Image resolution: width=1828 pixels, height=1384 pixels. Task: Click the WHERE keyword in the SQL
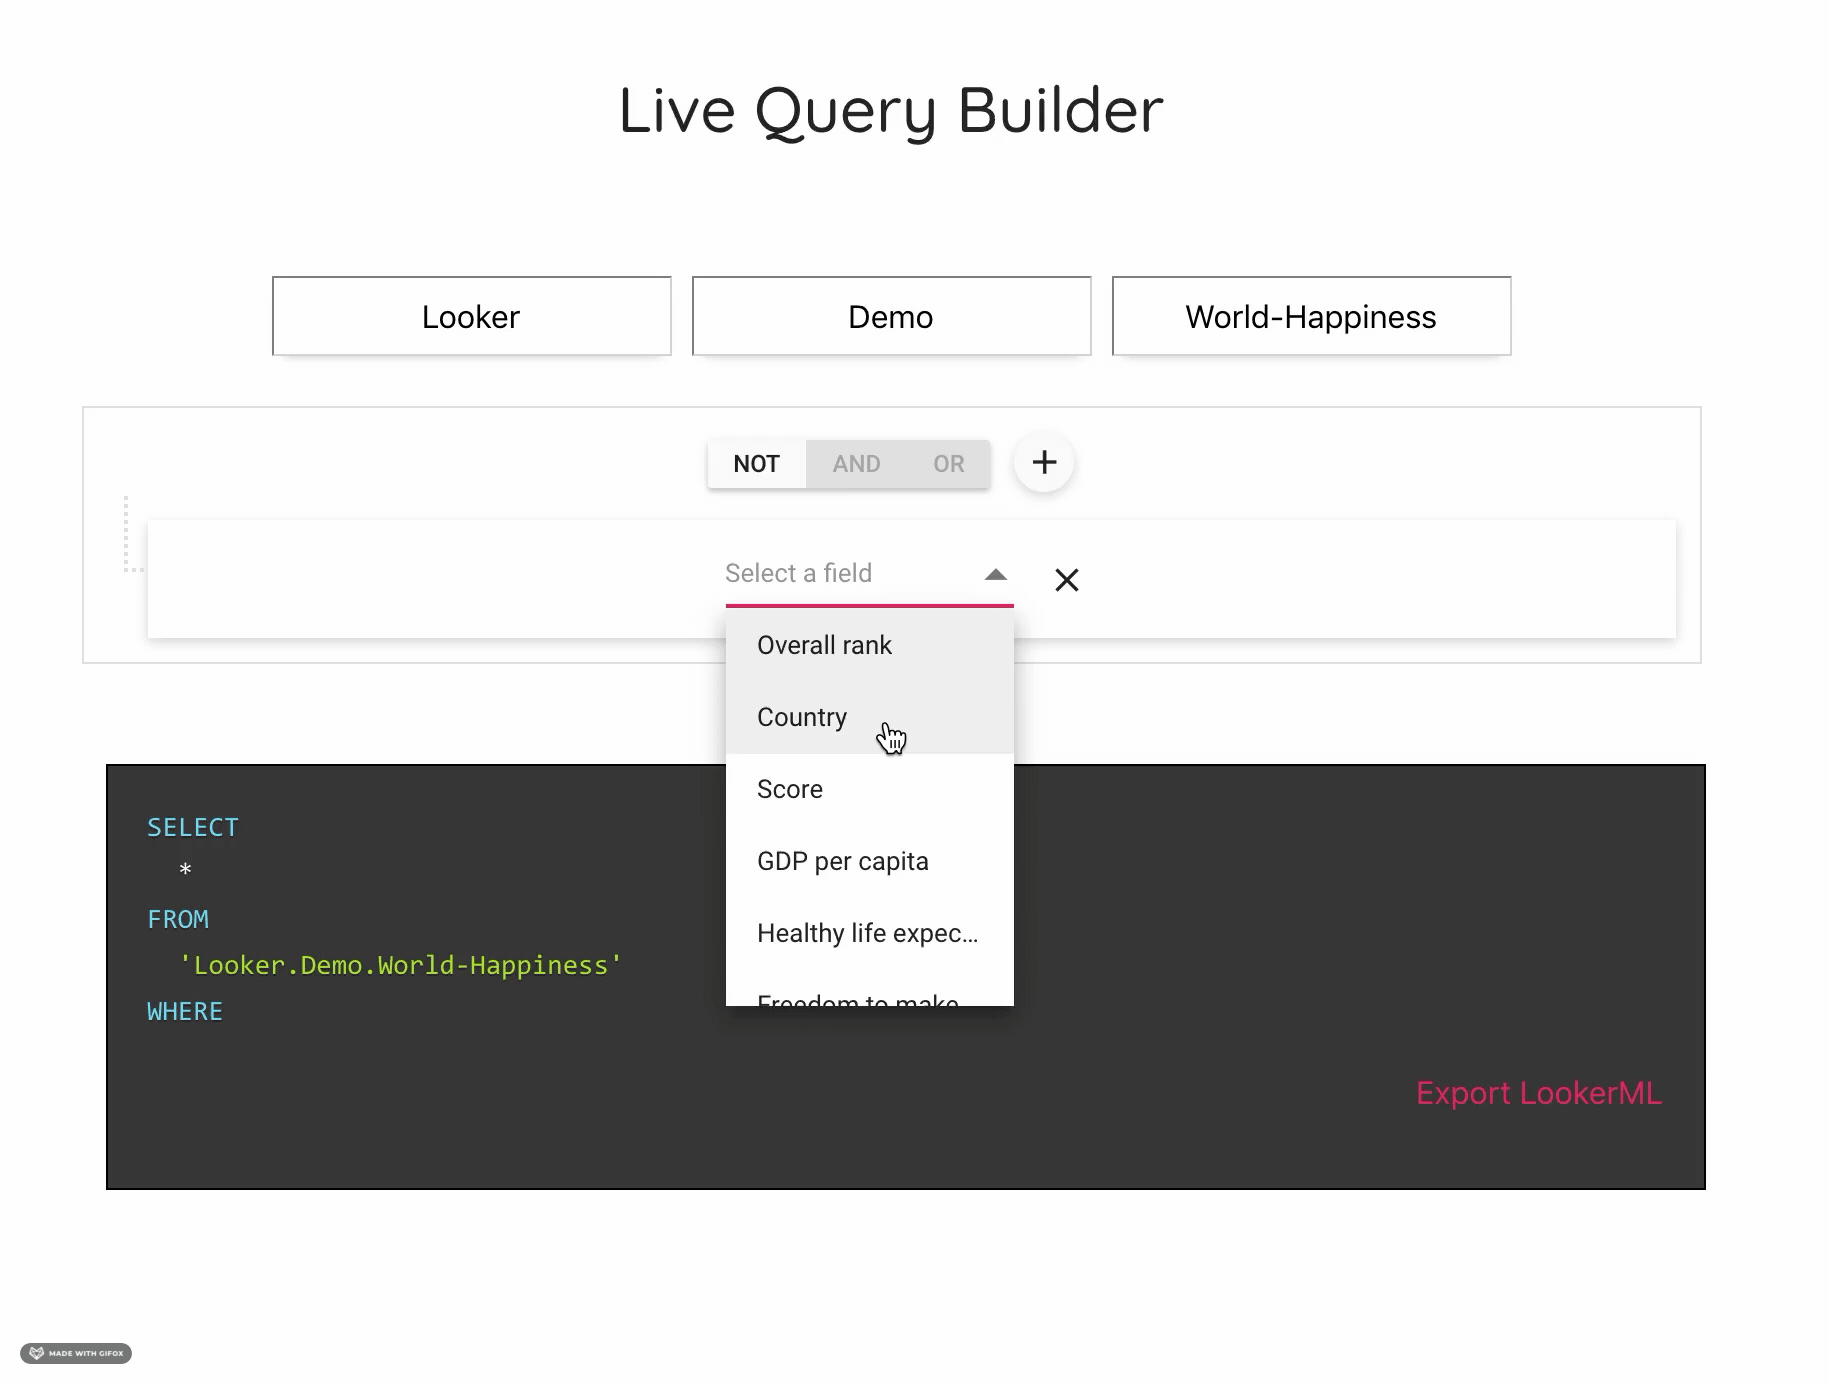coord(185,1012)
